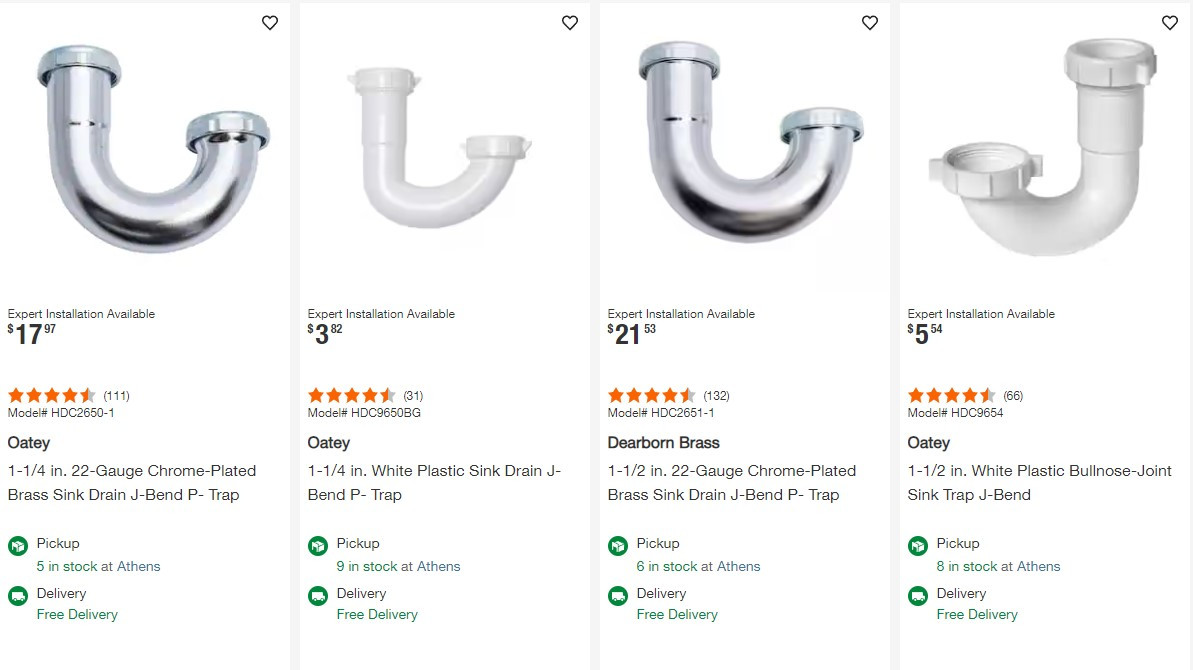The height and width of the screenshot is (670, 1193).
Task: Click heart icon on Bullnose-Joint Sink Trap
Action: pos(1170,23)
